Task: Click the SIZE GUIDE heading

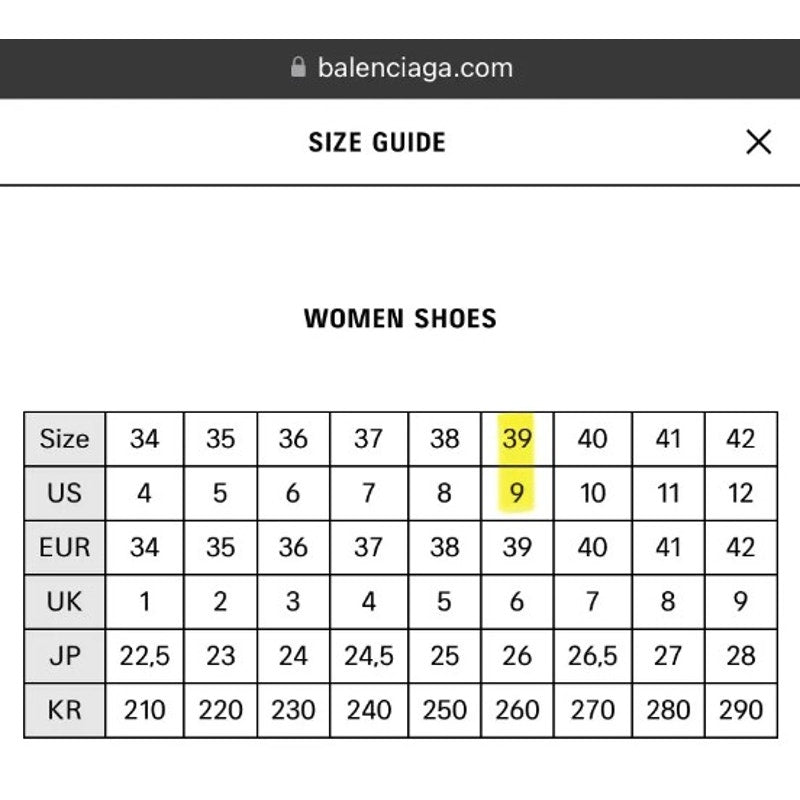Action: (x=377, y=142)
